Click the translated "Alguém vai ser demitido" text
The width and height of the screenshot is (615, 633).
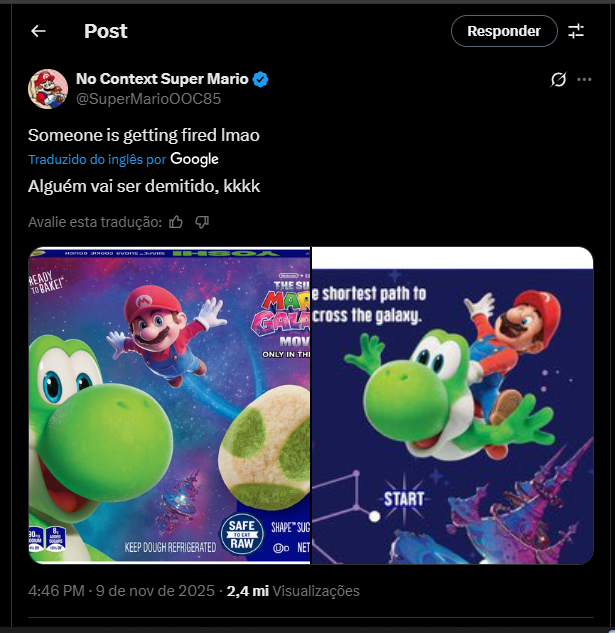tap(144, 186)
